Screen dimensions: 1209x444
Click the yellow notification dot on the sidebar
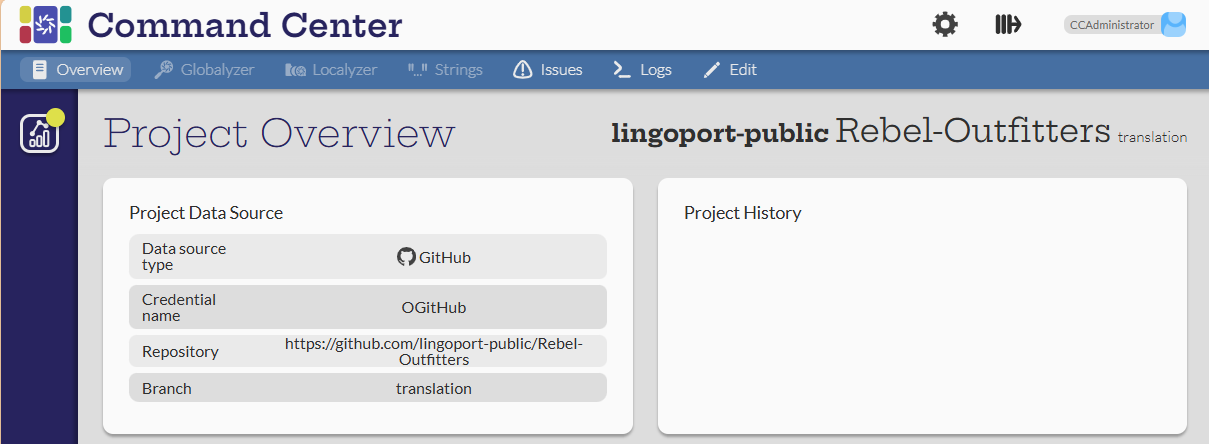click(x=56, y=117)
